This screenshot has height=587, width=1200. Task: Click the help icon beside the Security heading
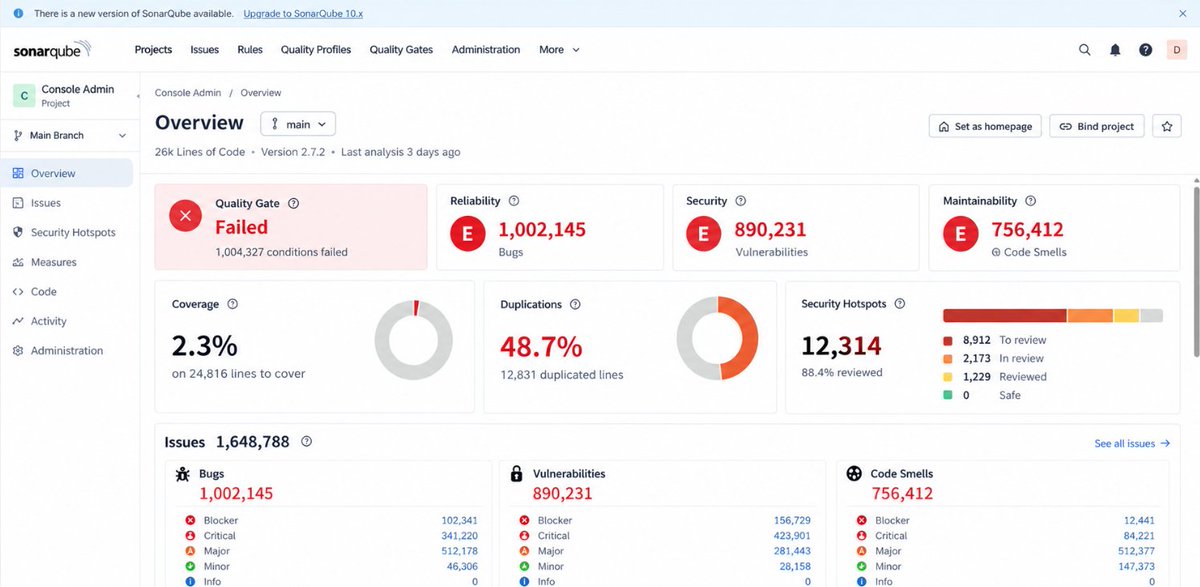[x=741, y=201]
